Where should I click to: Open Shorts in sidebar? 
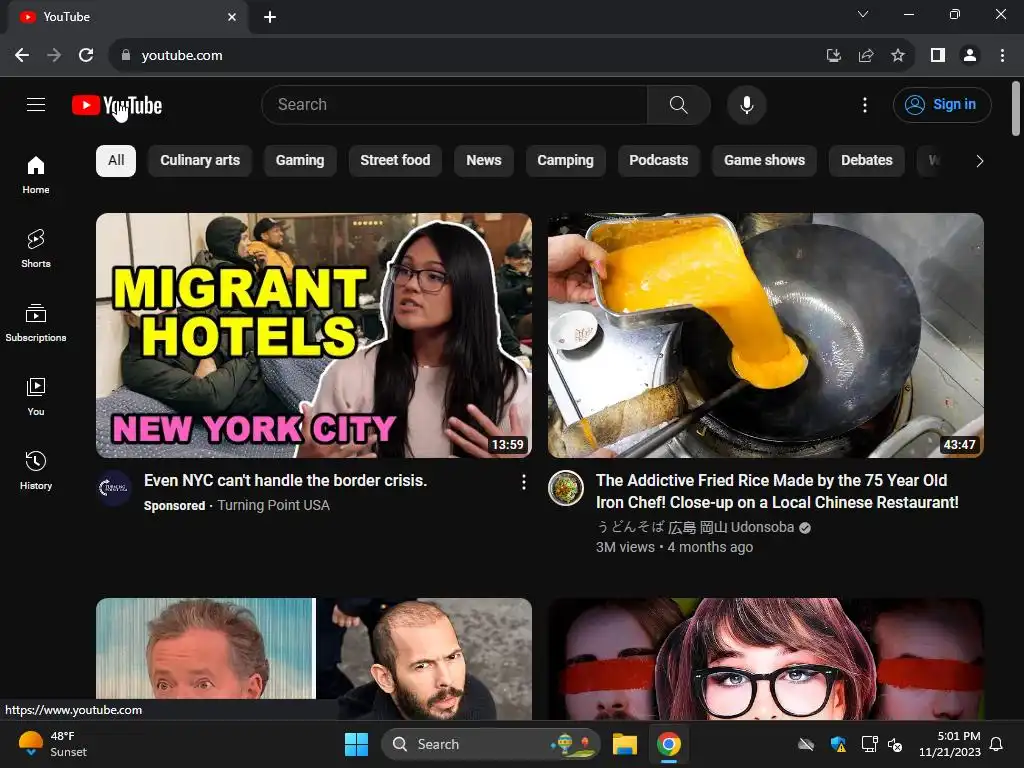tap(36, 248)
